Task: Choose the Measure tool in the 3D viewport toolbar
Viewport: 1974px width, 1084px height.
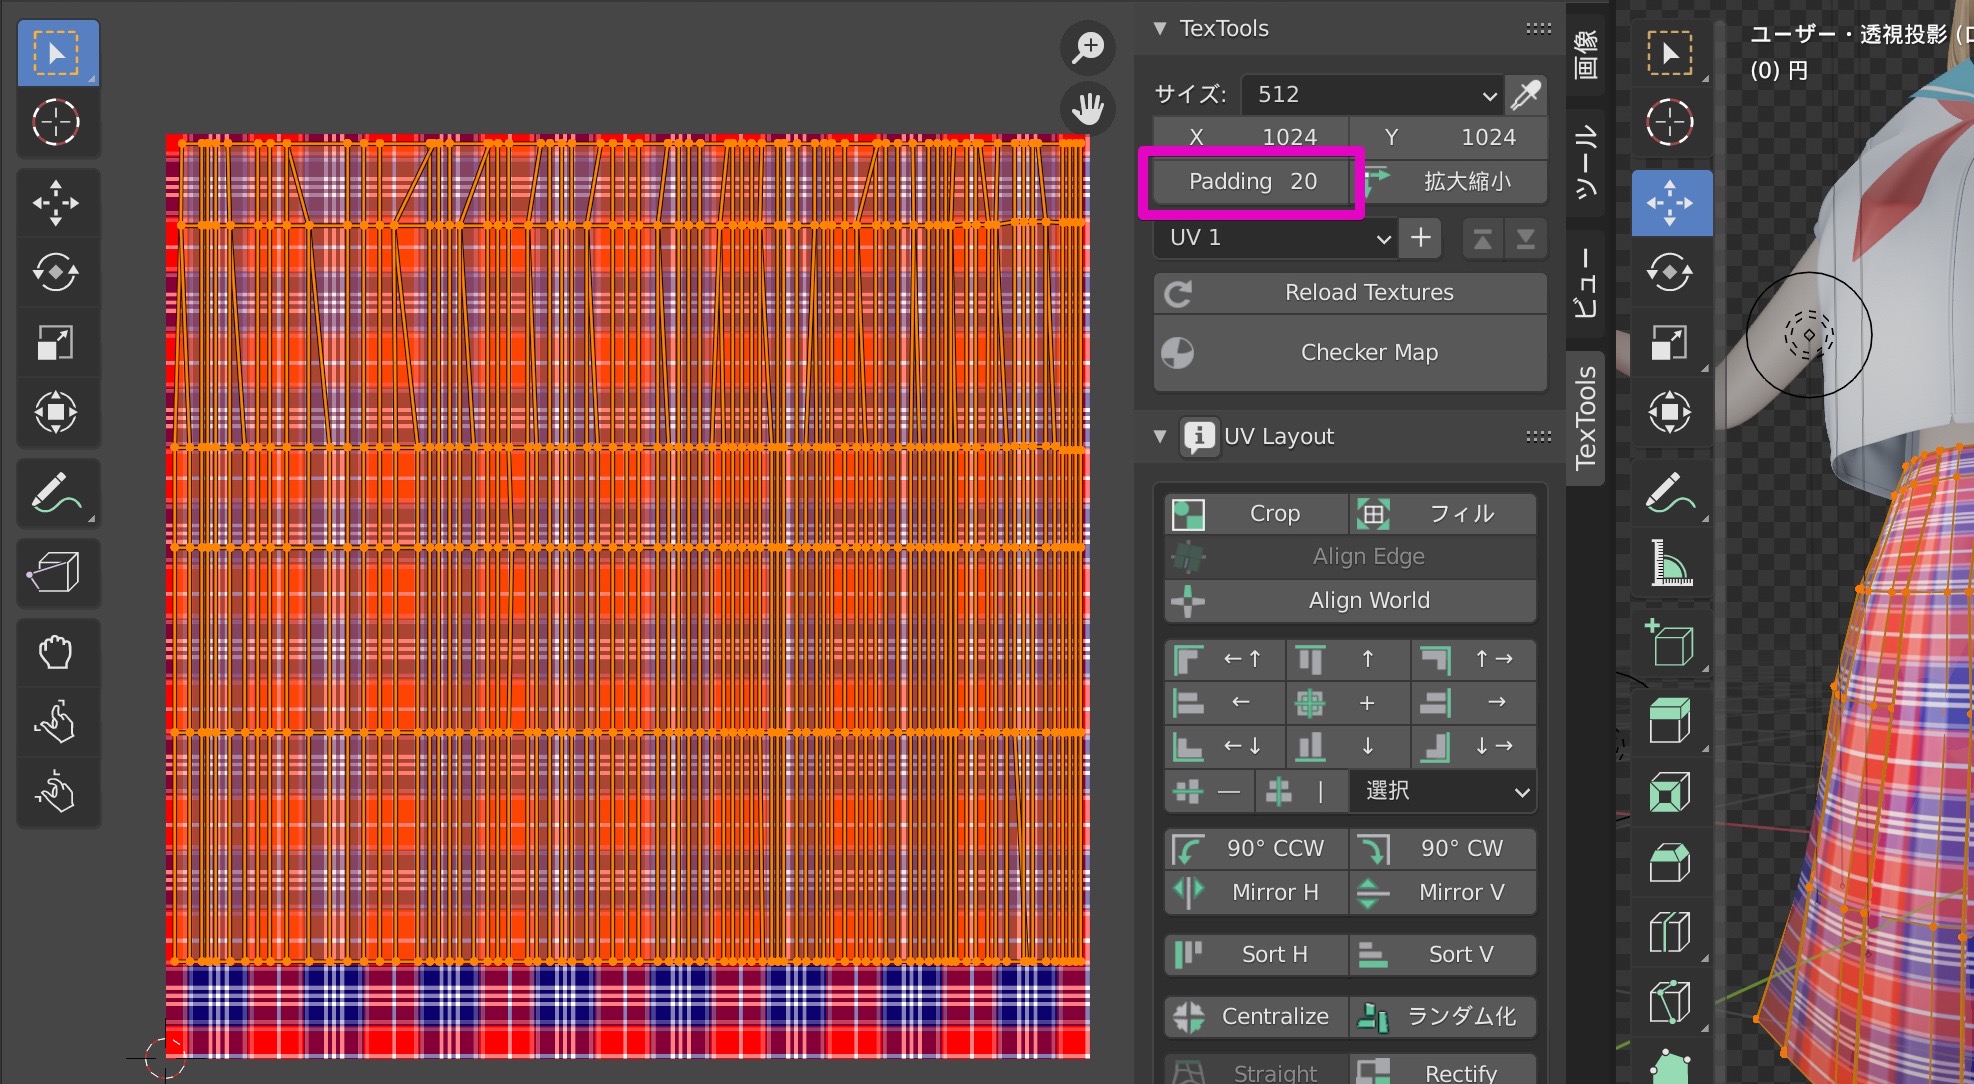Action: point(1671,562)
